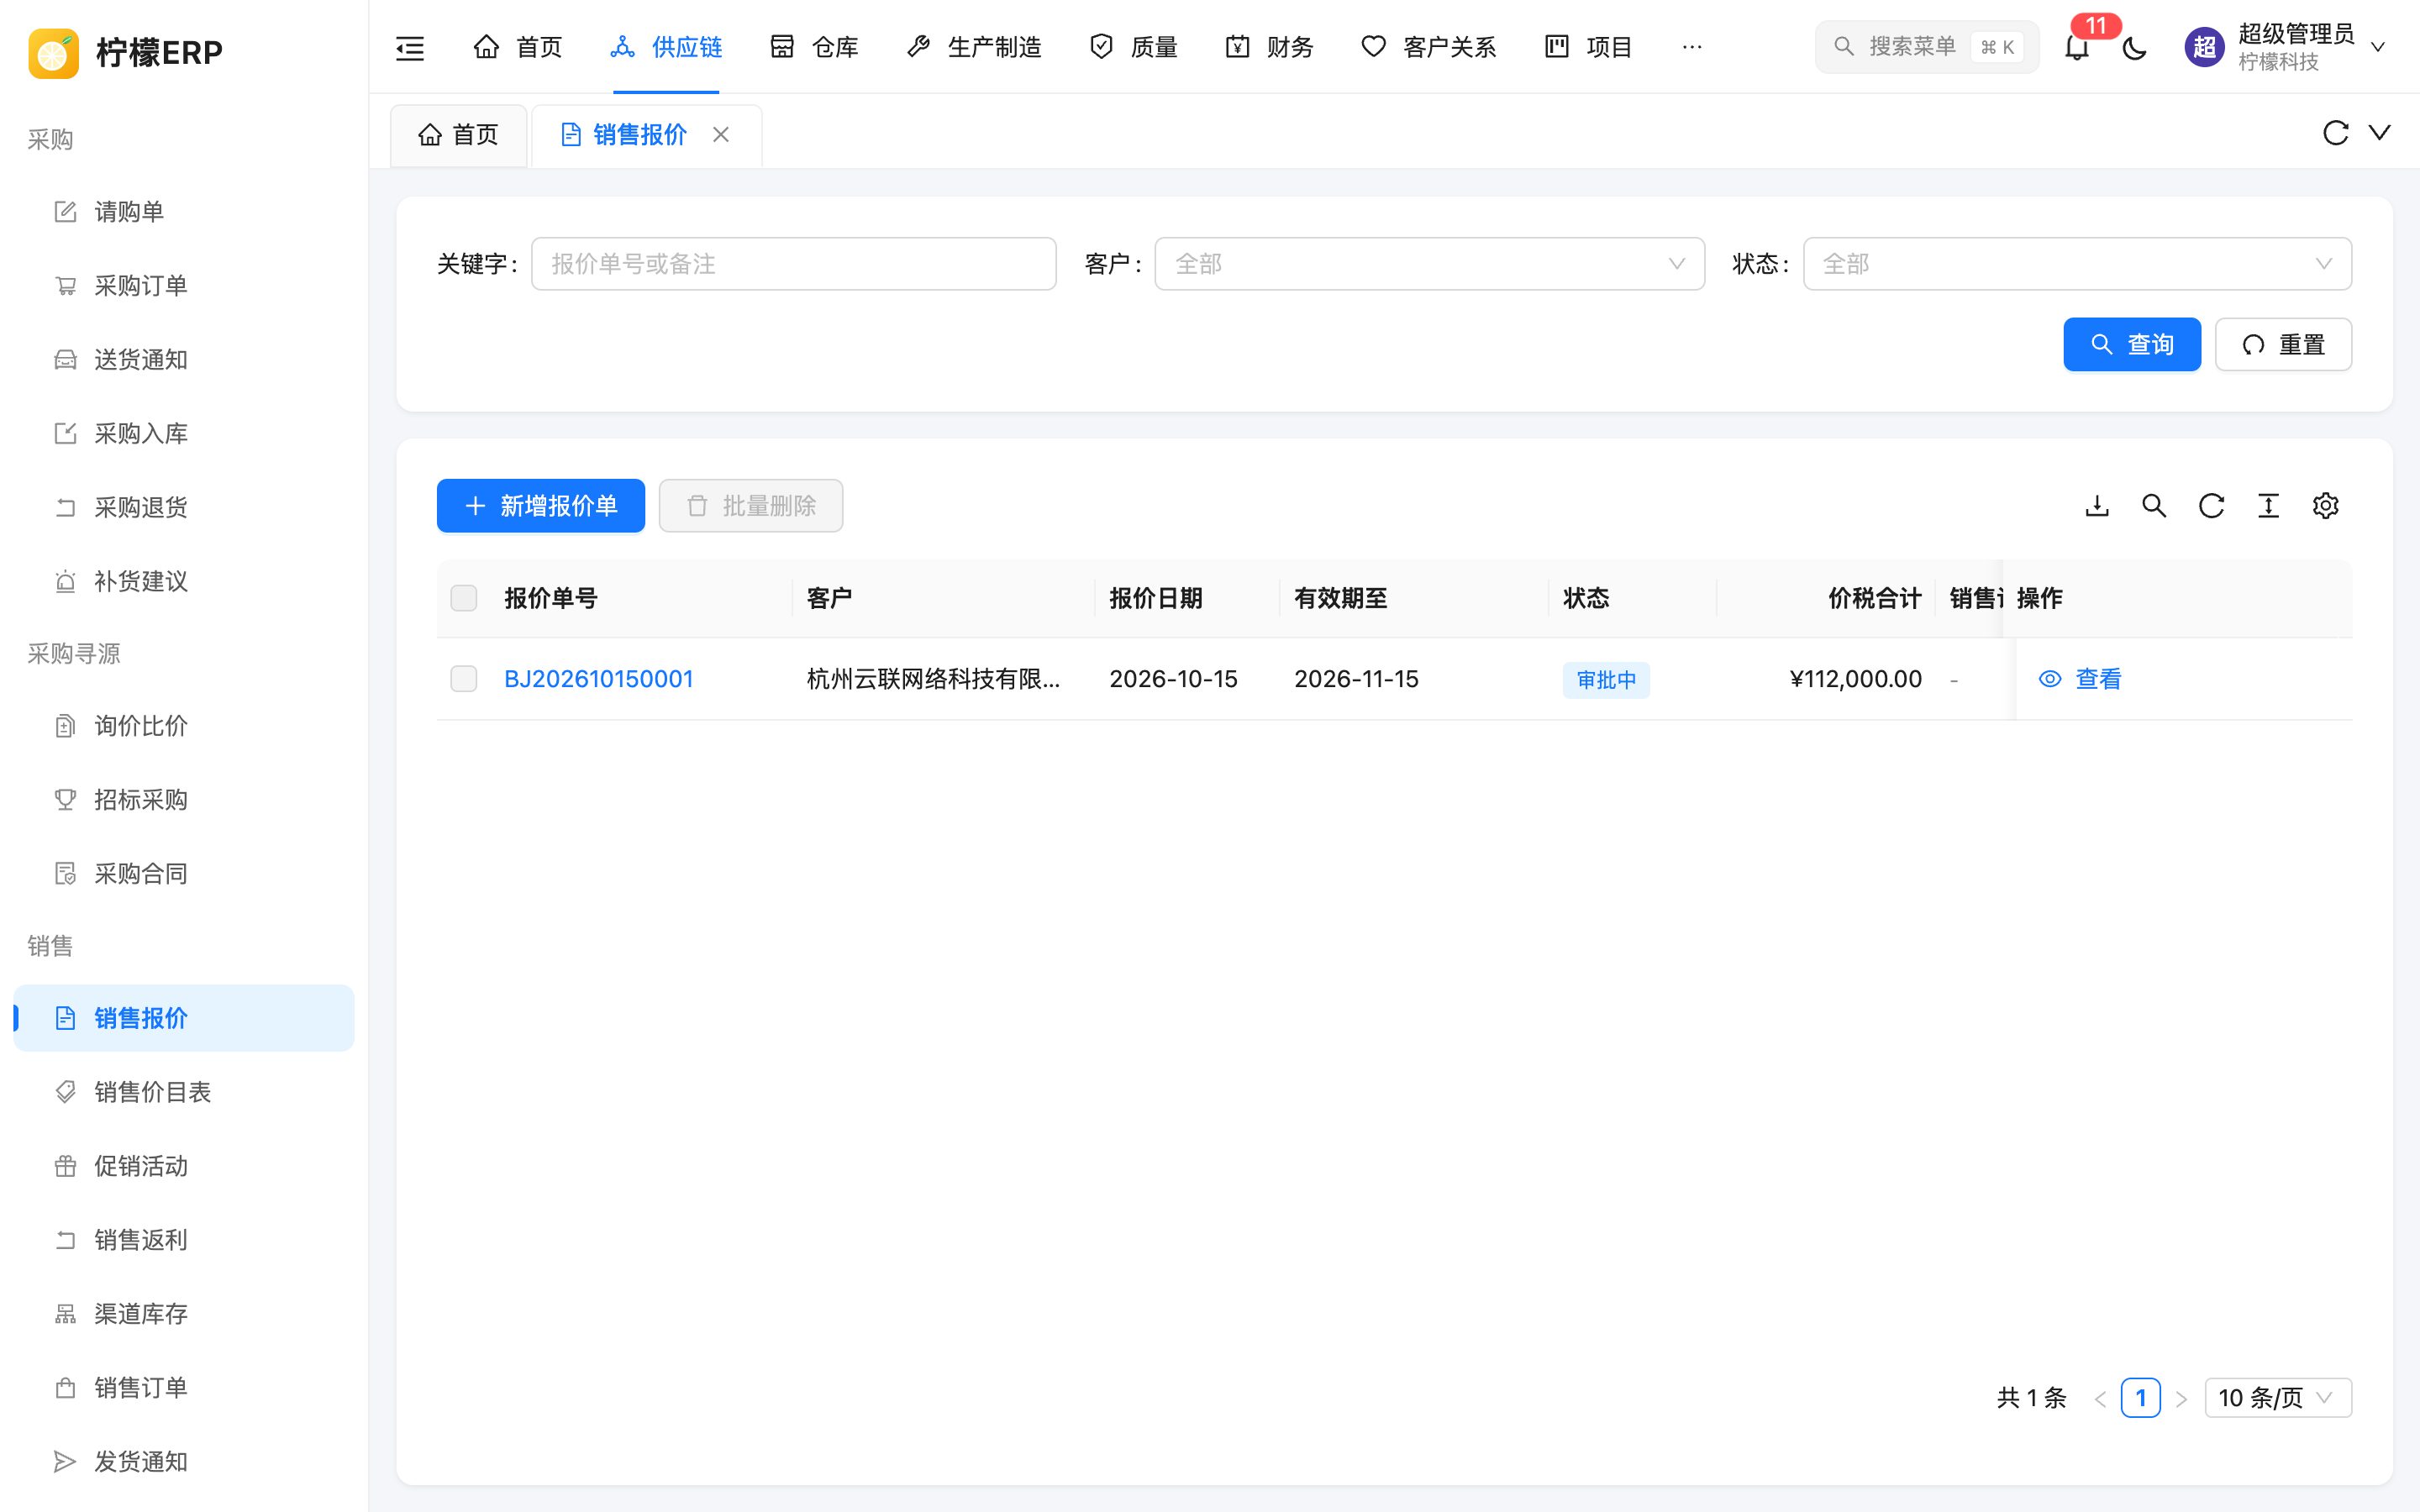
Task: Change table row density icon
Action: (2268, 506)
